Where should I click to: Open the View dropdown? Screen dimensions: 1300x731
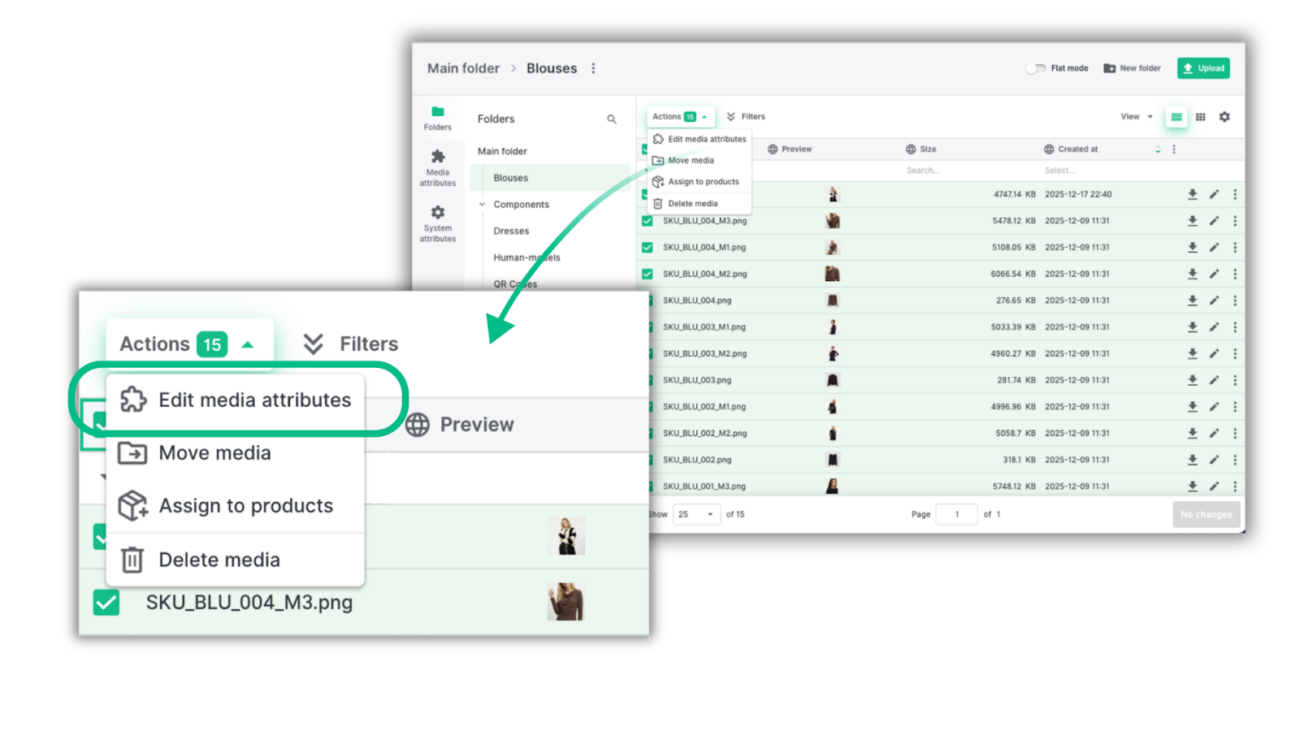pos(1136,117)
